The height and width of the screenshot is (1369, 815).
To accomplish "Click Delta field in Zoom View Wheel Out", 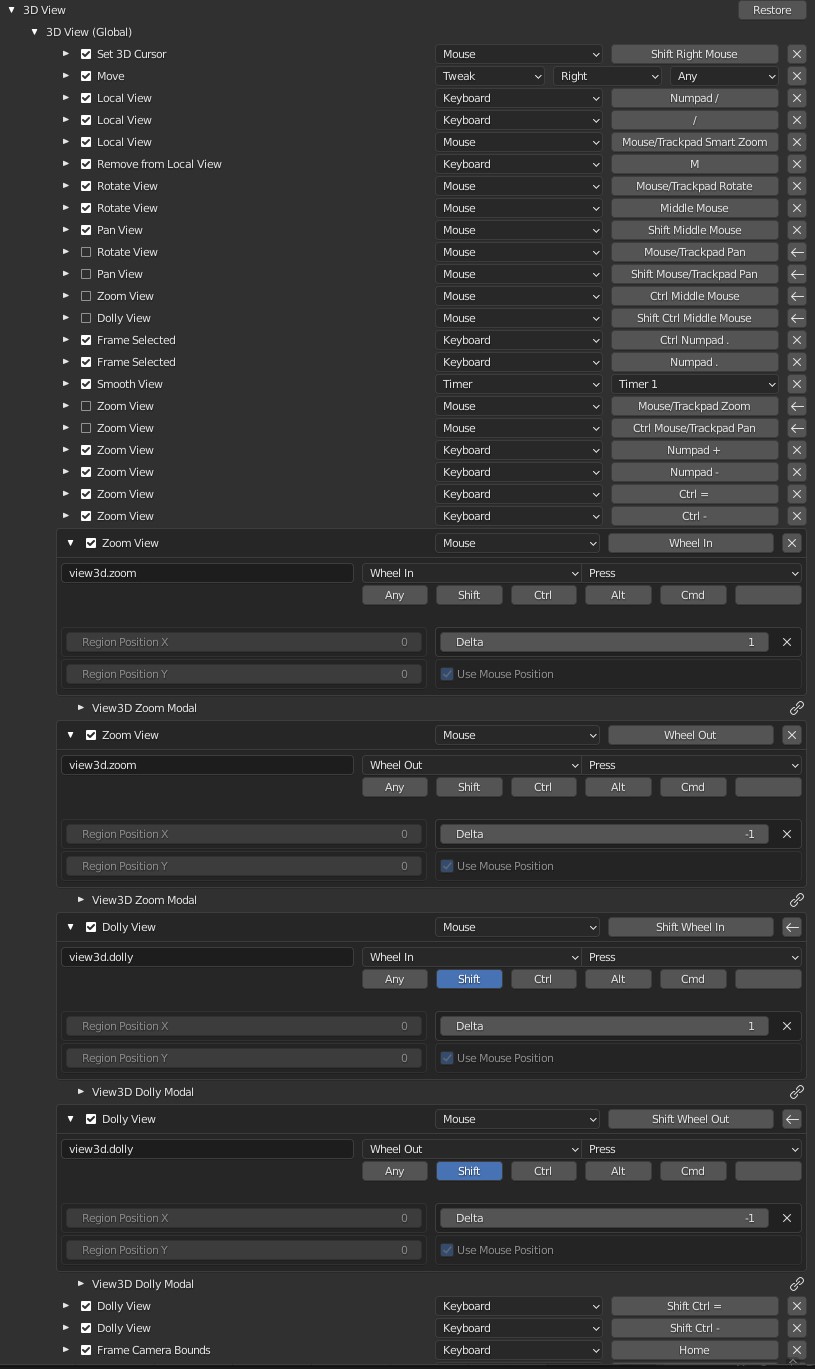I will click(x=605, y=834).
